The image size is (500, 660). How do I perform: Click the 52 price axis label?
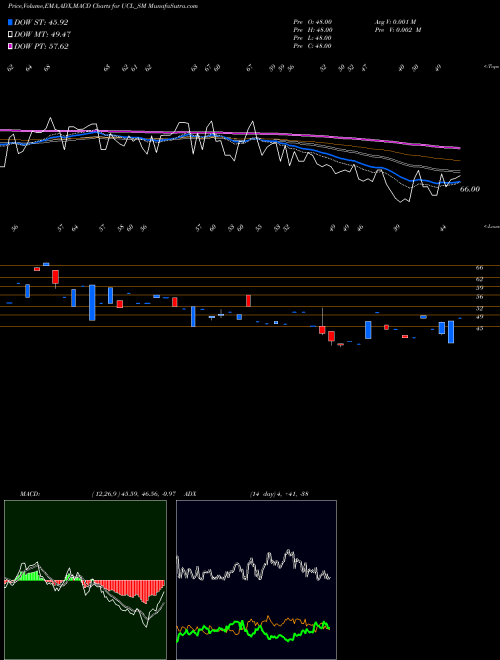(x=479, y=309)
